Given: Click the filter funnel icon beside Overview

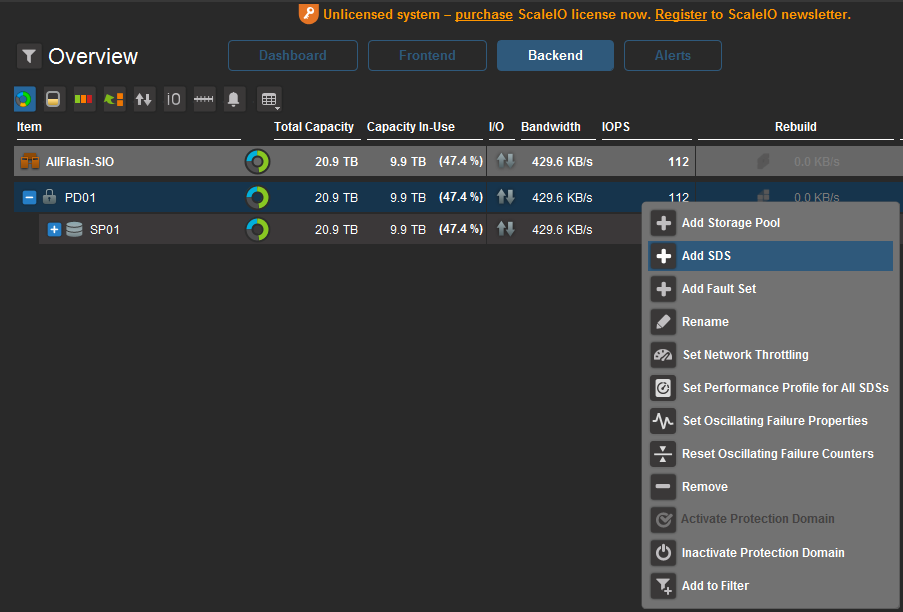Looking at the screenshot, I should coord(29,56).
